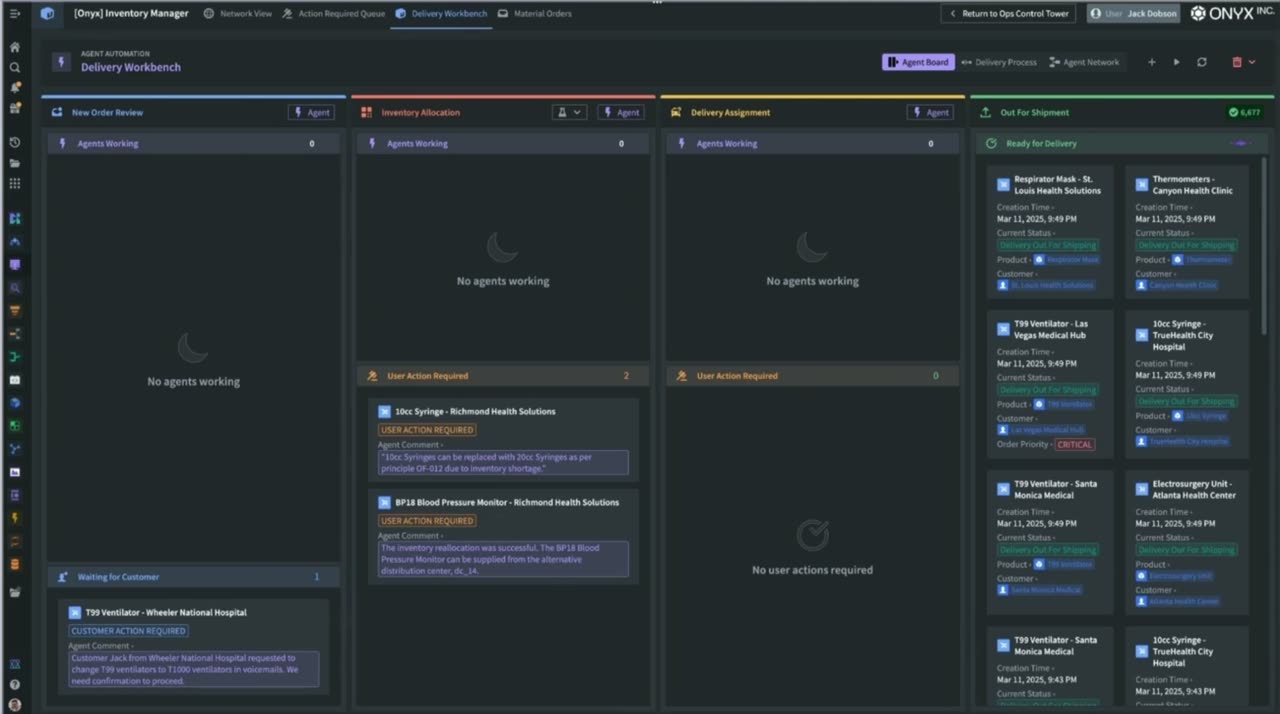
Task: Click the purple indicator in Ready for Delivery header
Action: point(1241,143)
